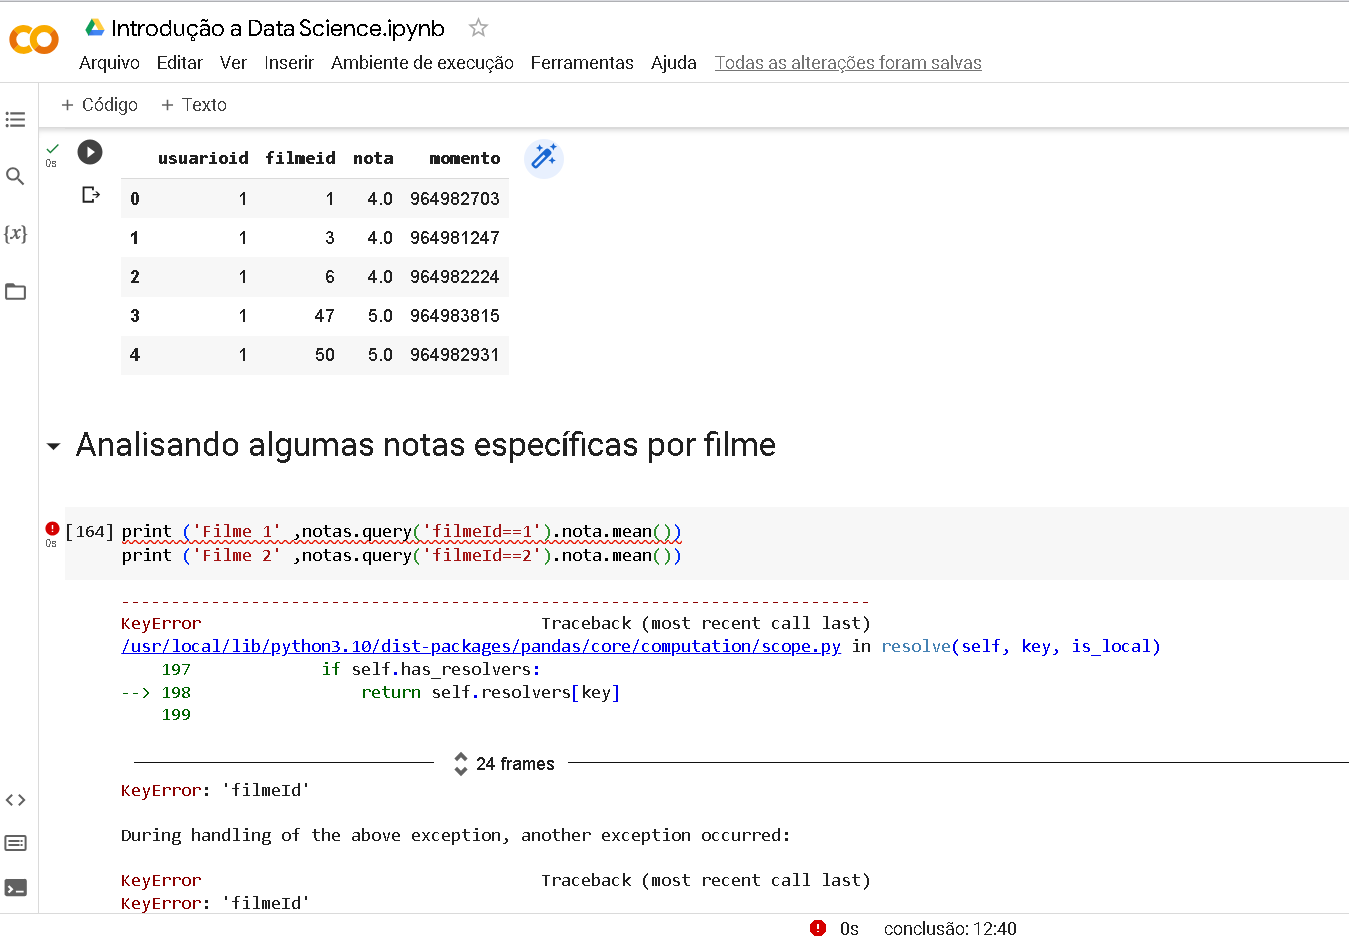Click the magic wand suggest charts icon
1349x941 pixels.
pyautogui.click(x=544, y=158)
